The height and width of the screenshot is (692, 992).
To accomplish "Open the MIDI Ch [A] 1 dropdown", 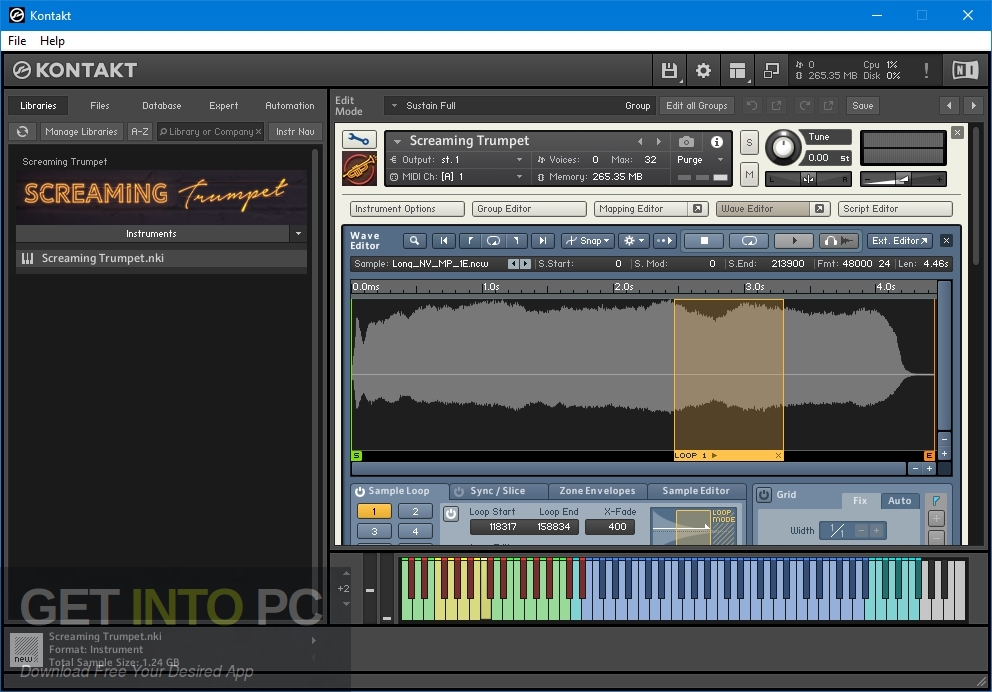I will point(519,177).
